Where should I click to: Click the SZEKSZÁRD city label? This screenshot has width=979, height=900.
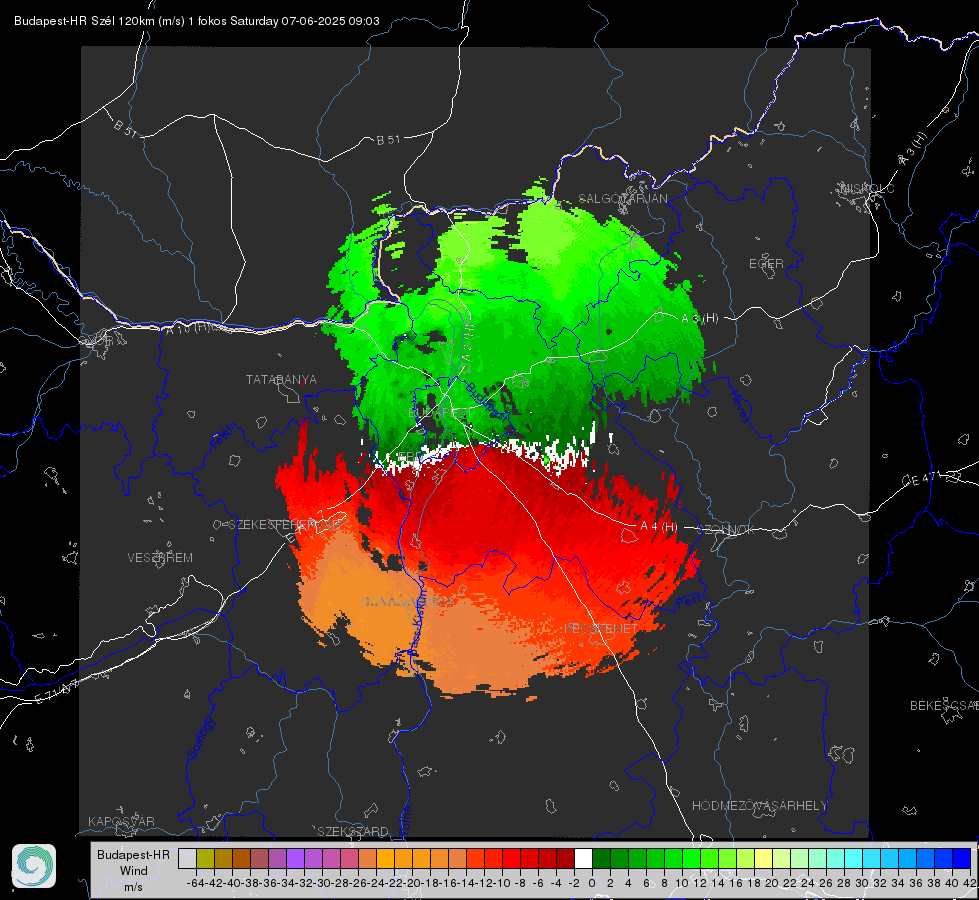point(353,831)
